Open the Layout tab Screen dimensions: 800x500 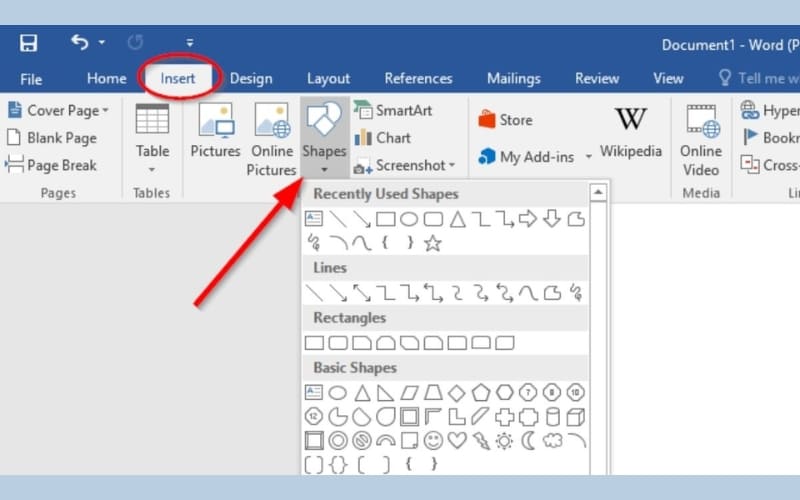(x=329, y=79)
